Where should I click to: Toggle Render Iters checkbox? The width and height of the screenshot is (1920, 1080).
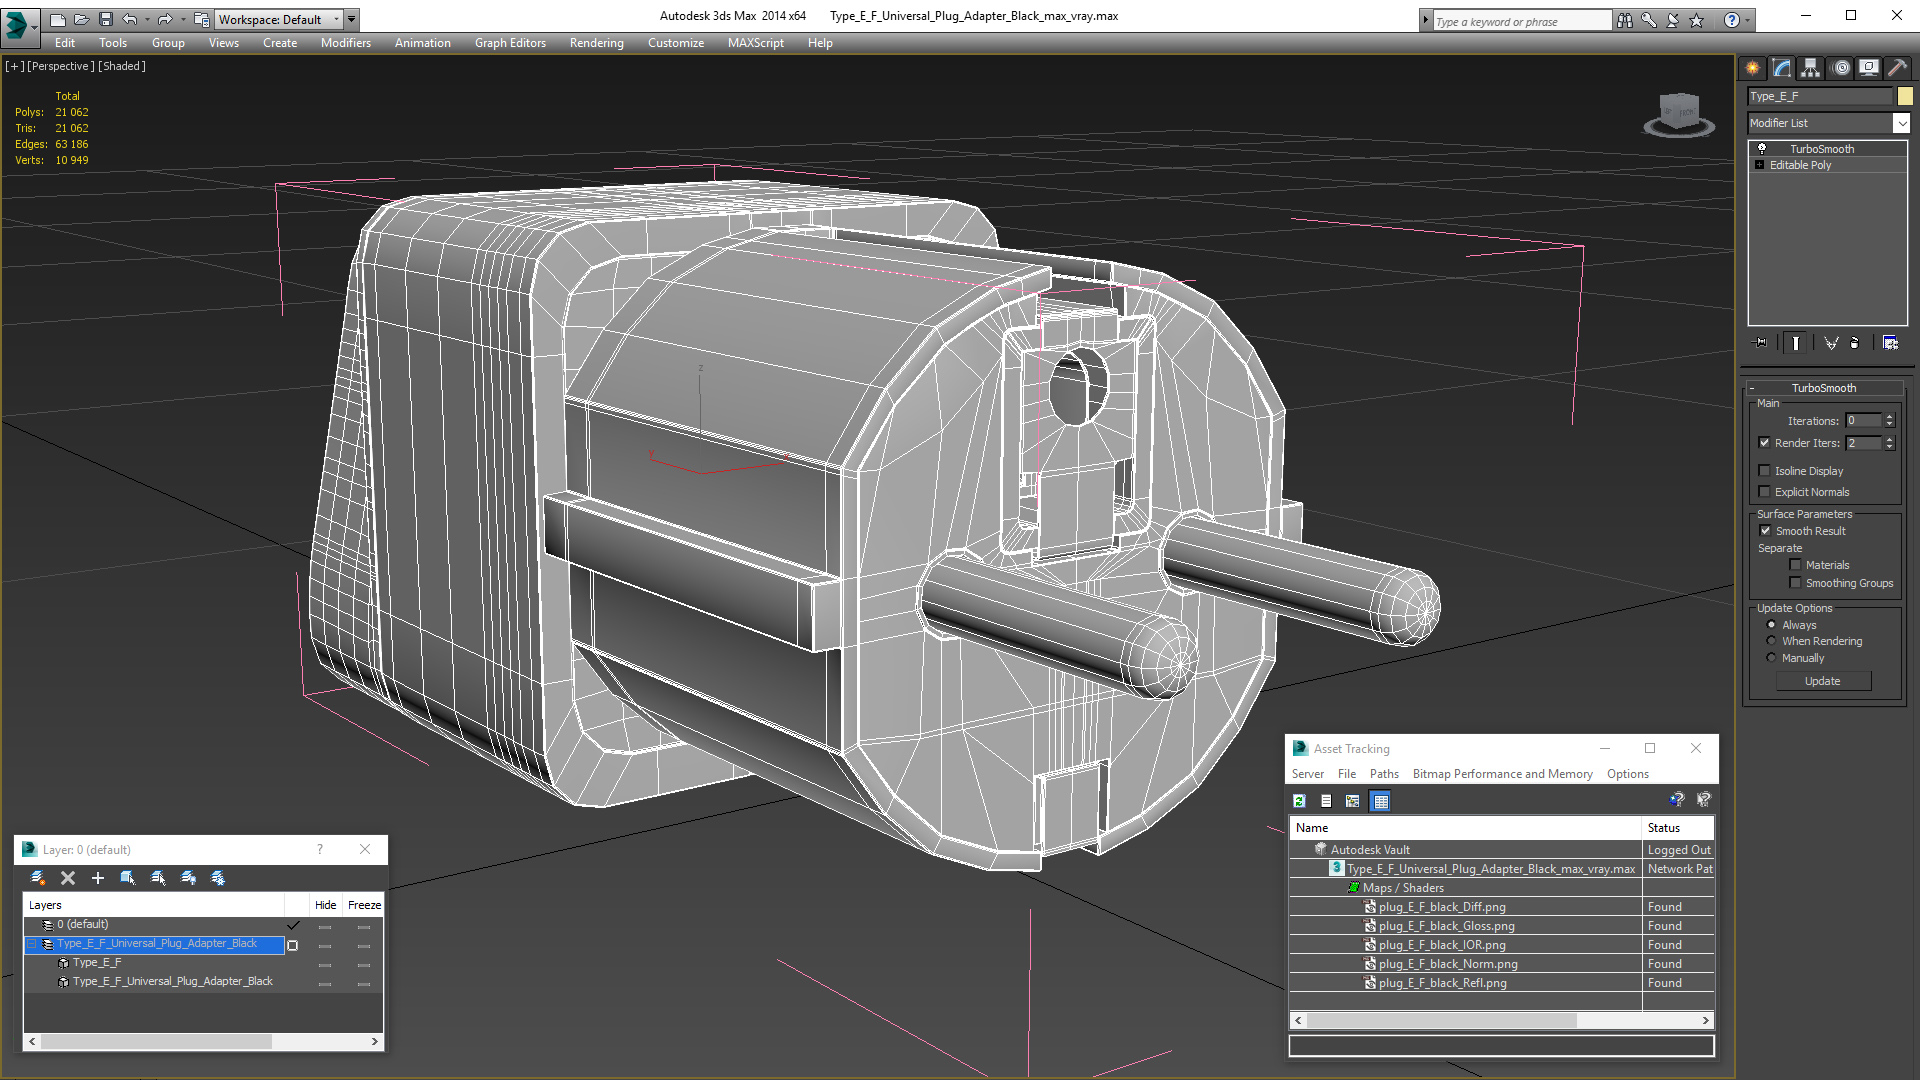[x=1764, y=442]
